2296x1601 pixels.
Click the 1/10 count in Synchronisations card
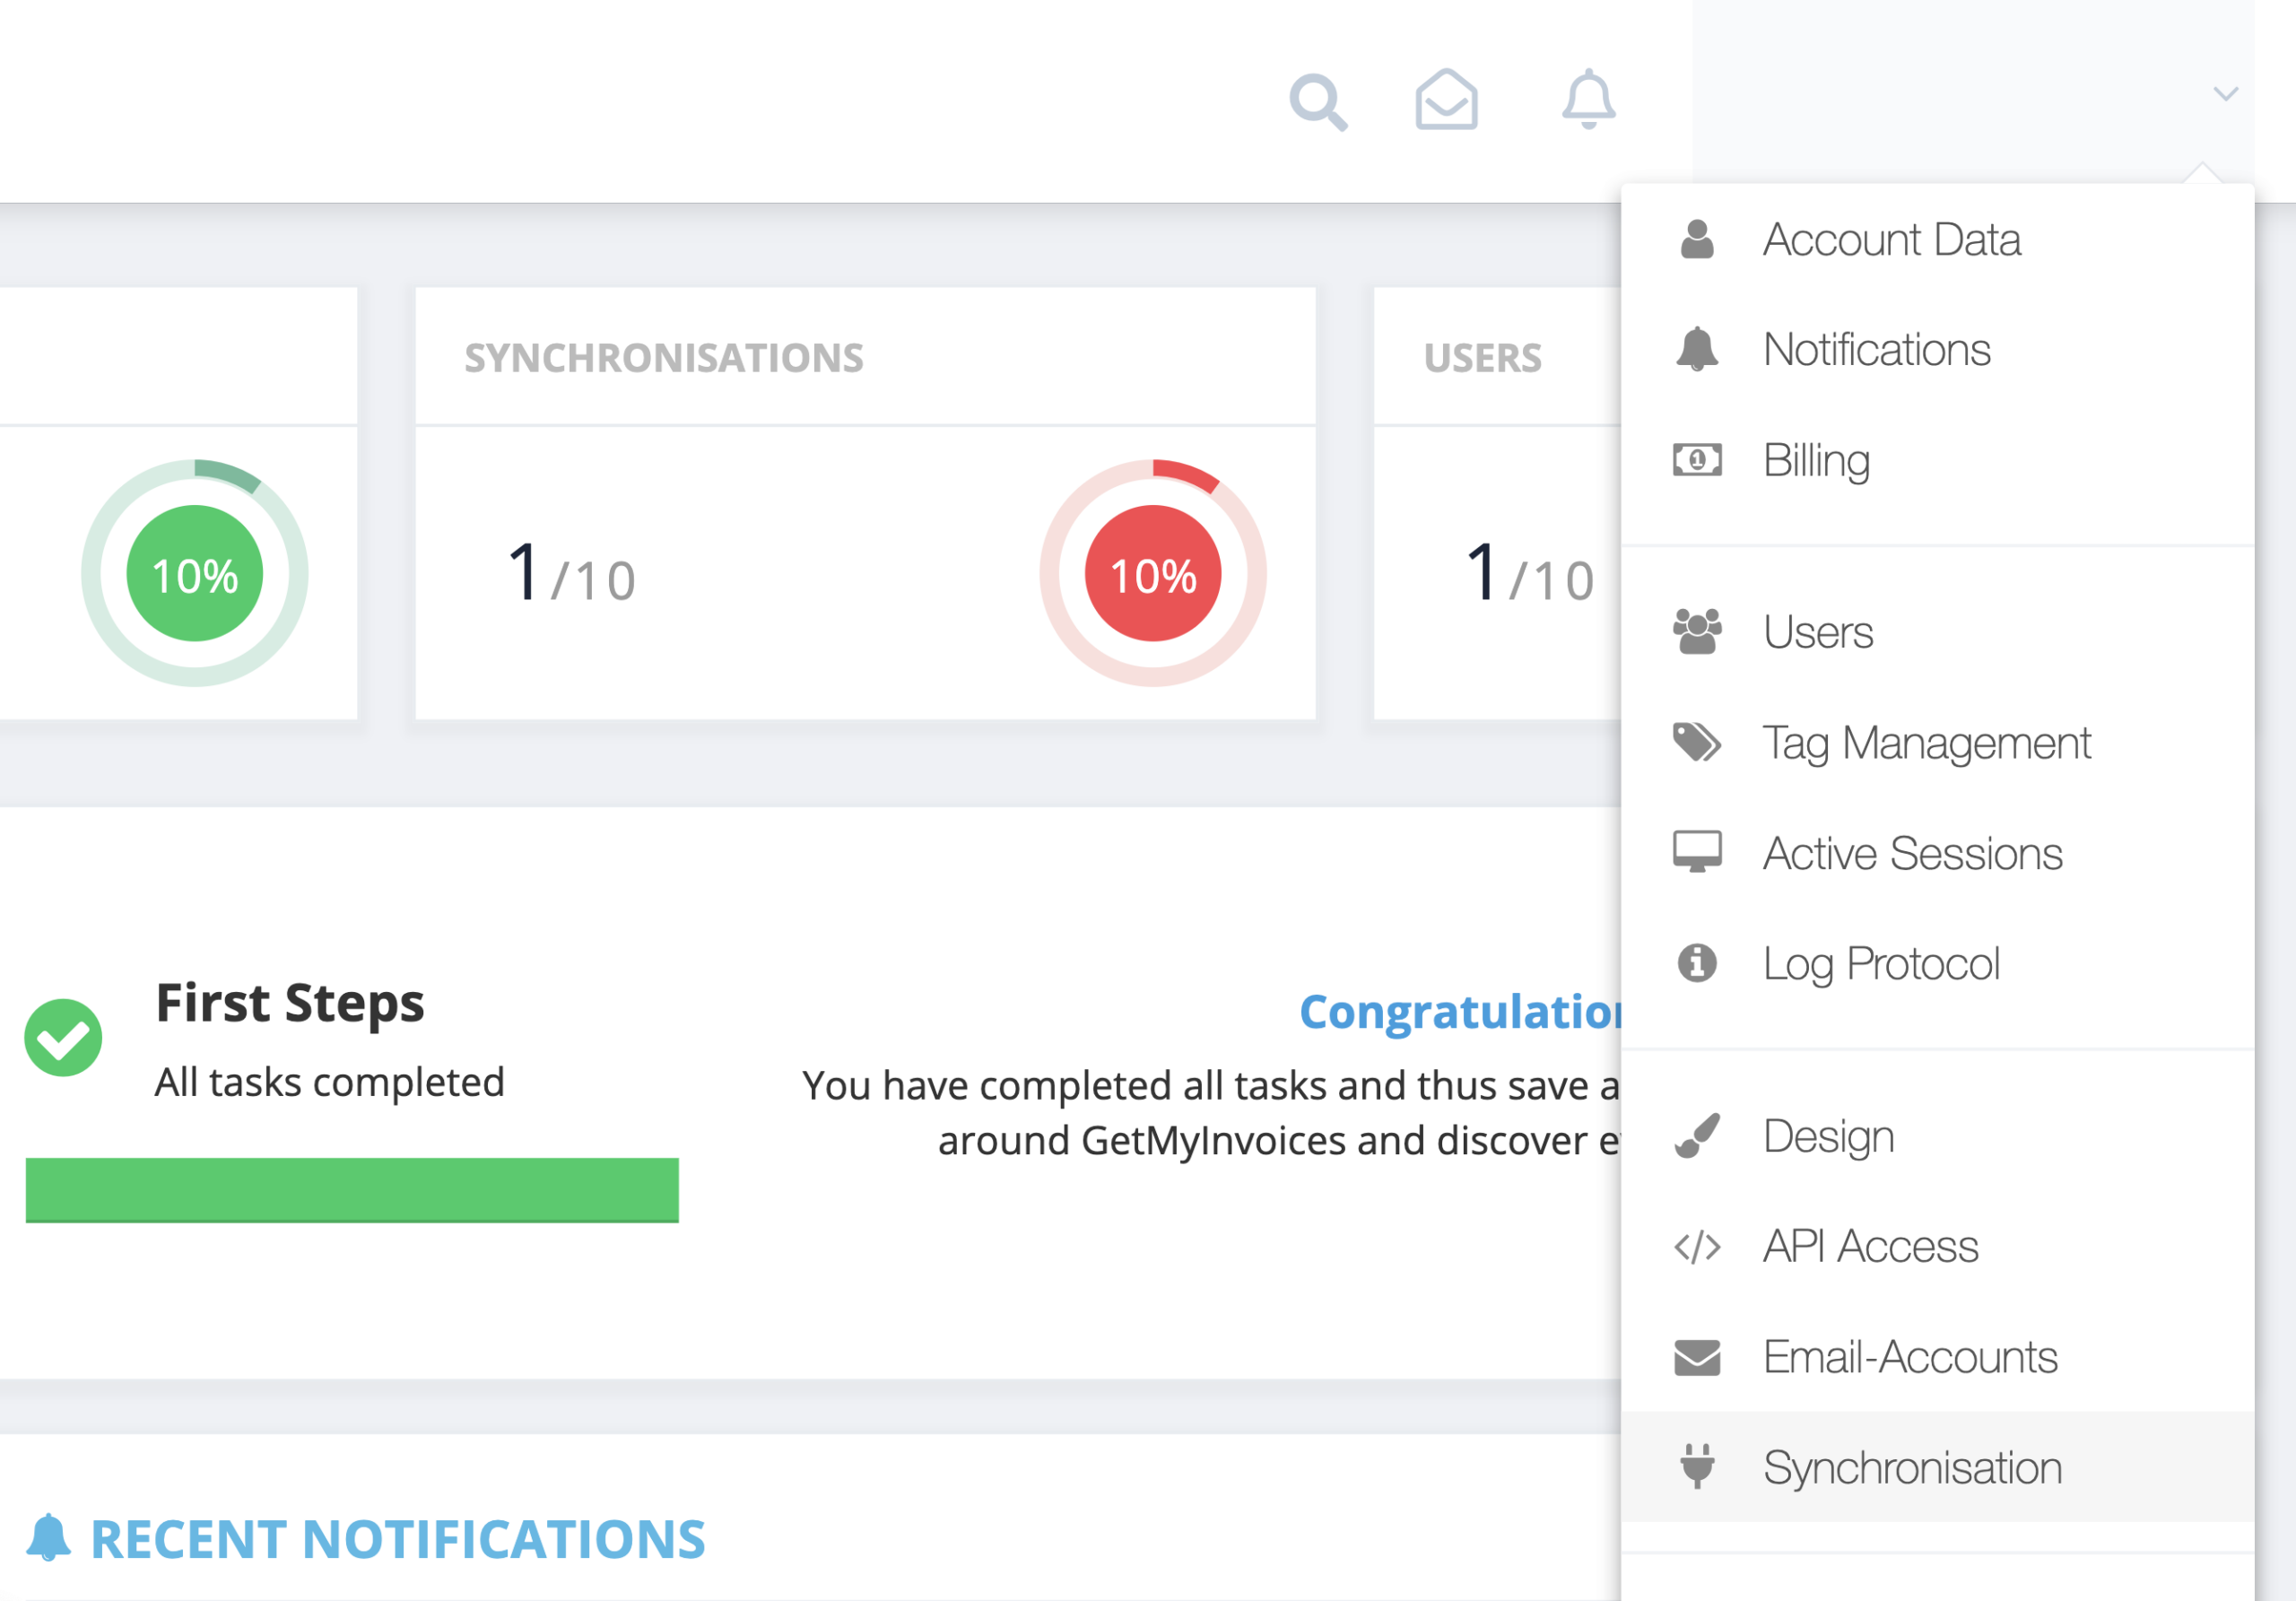(x=571, y=573)
